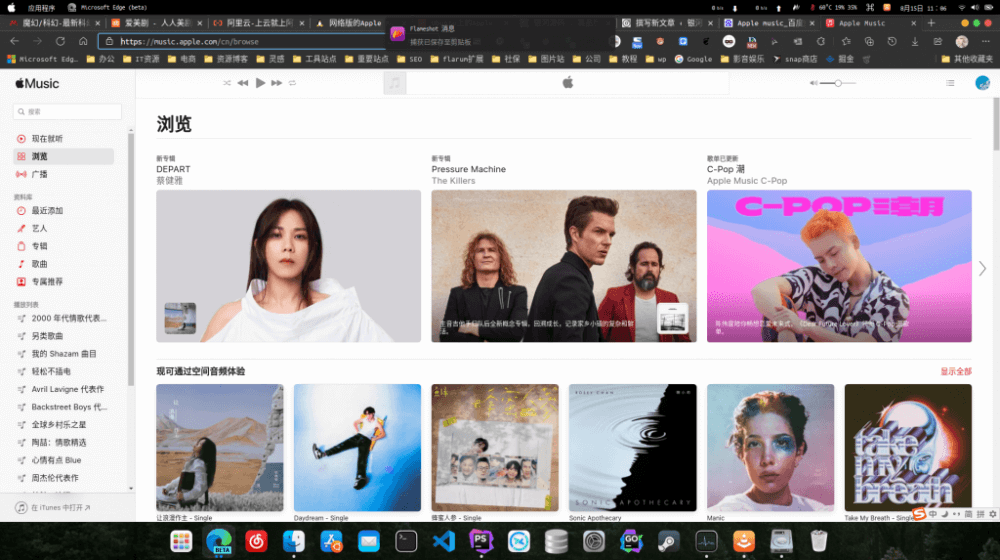Toggle shuffle in the Apple Music player

pos(227,83)
